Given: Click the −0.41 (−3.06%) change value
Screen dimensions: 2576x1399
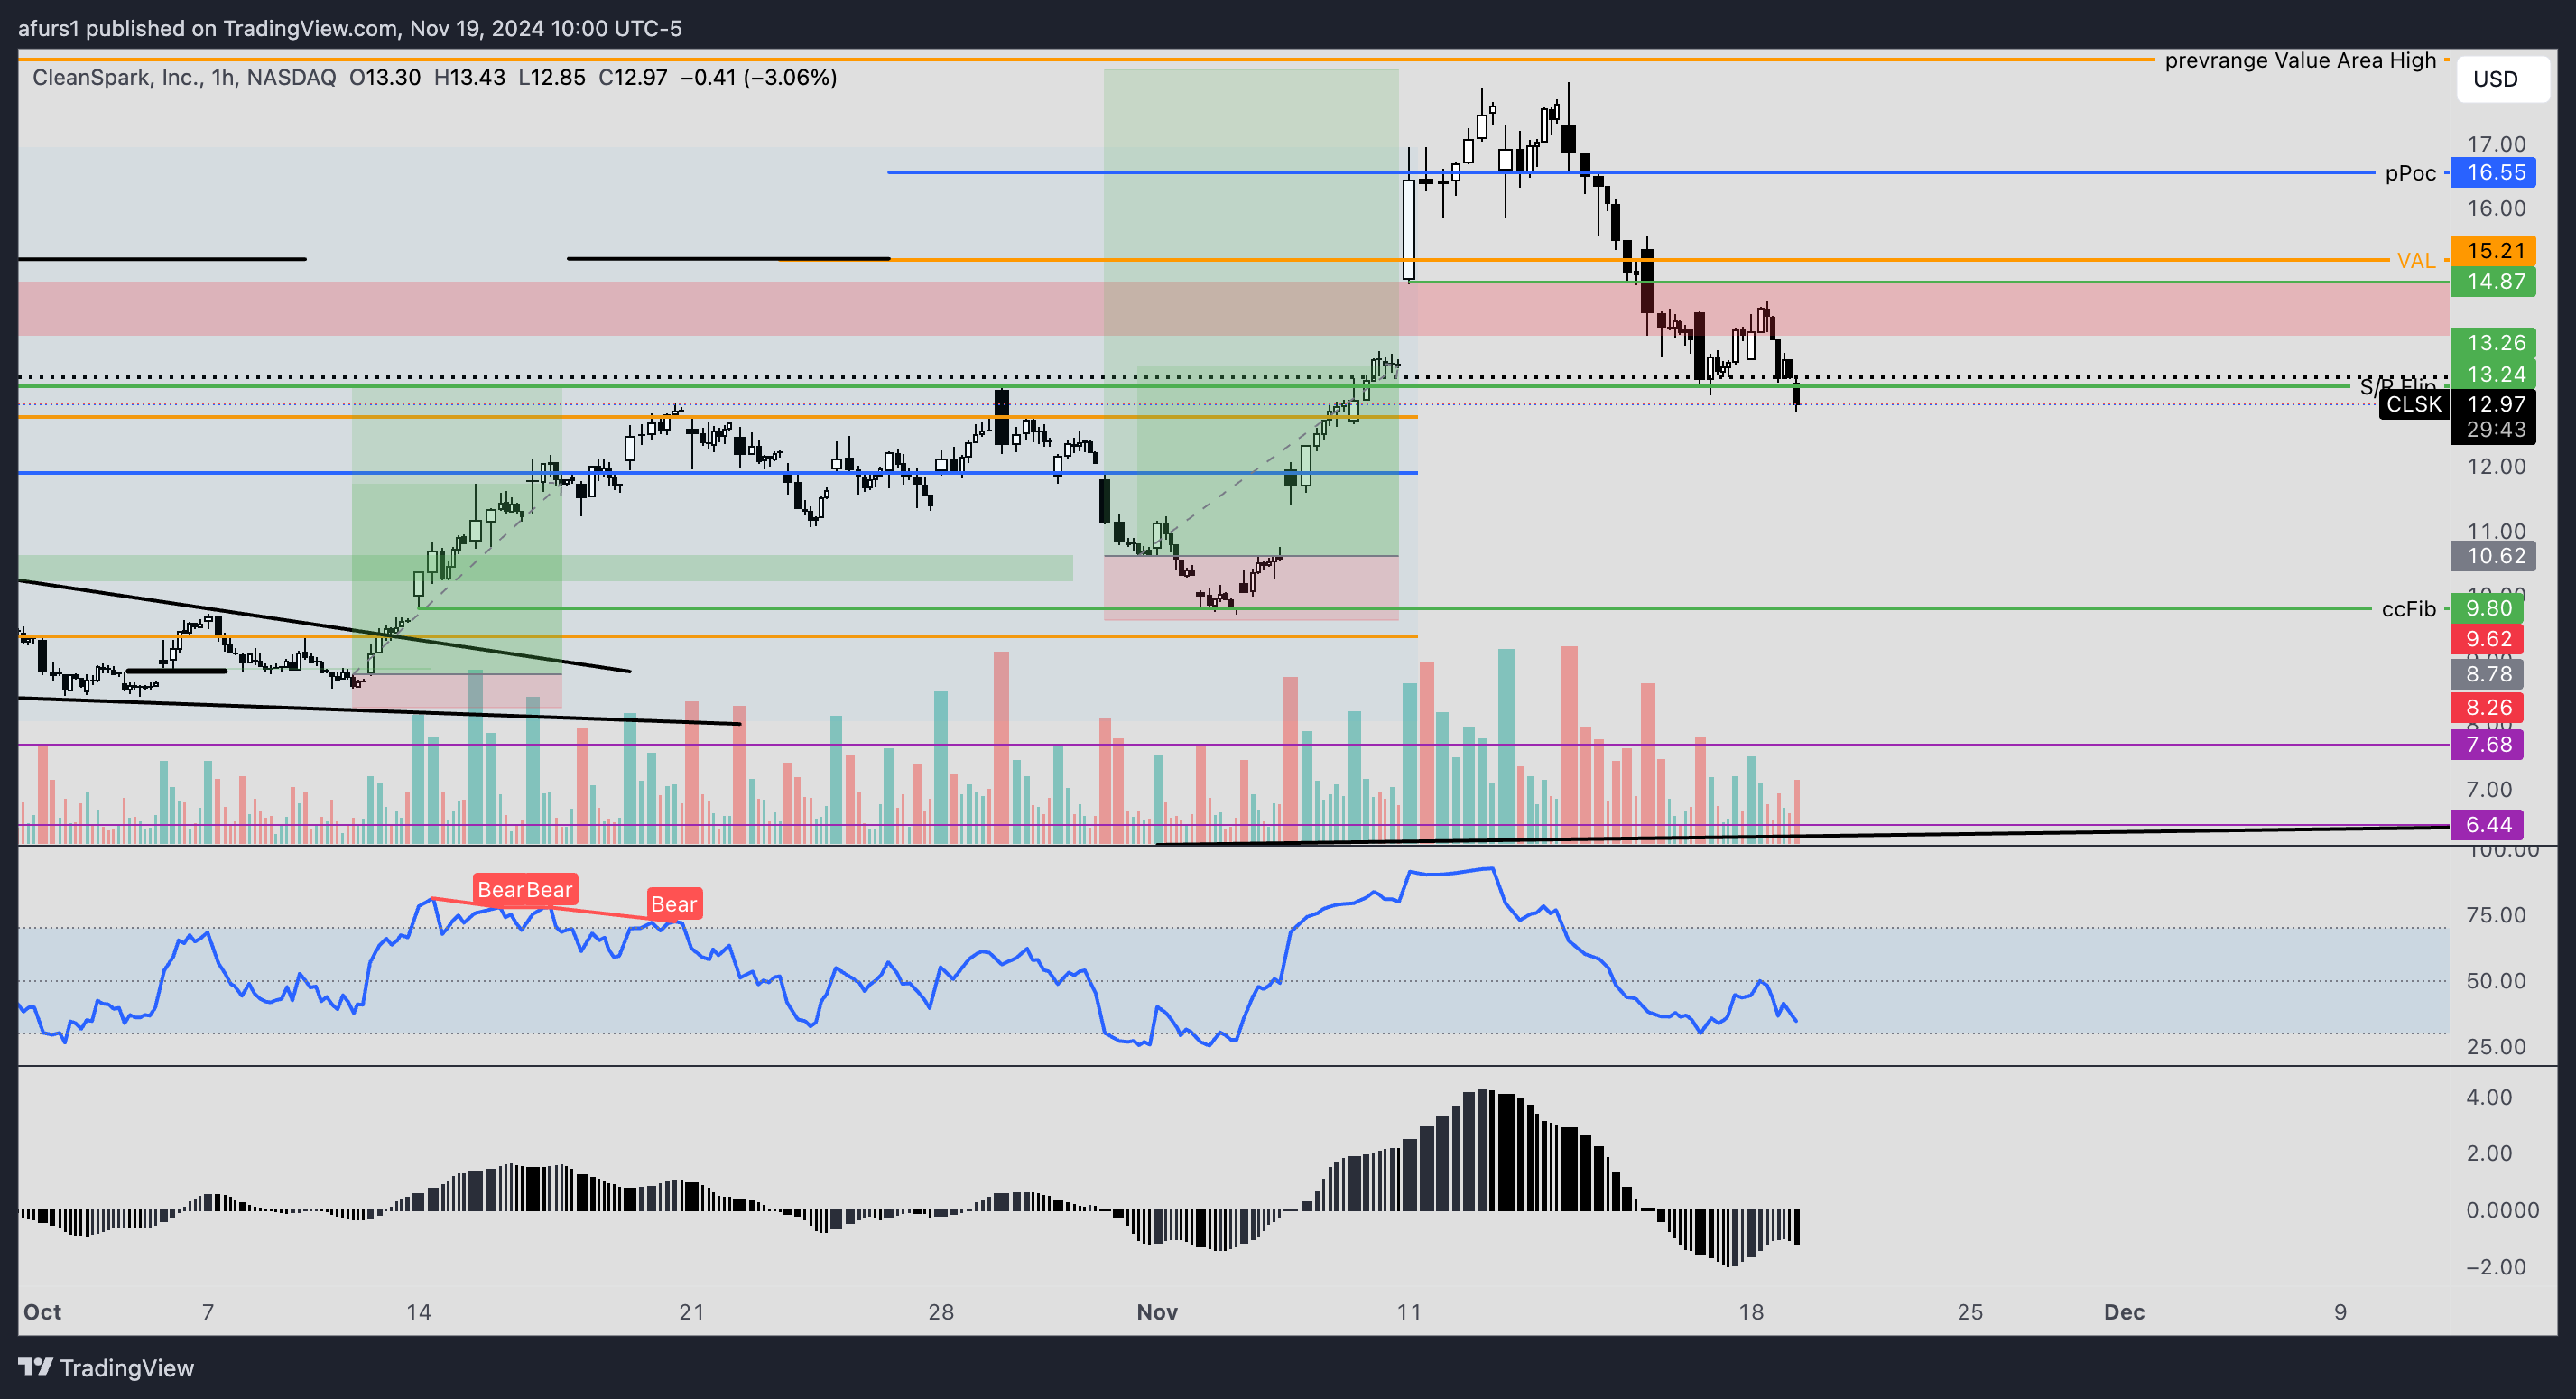Looking at the screenshot, I should click(x=758, y=77).
